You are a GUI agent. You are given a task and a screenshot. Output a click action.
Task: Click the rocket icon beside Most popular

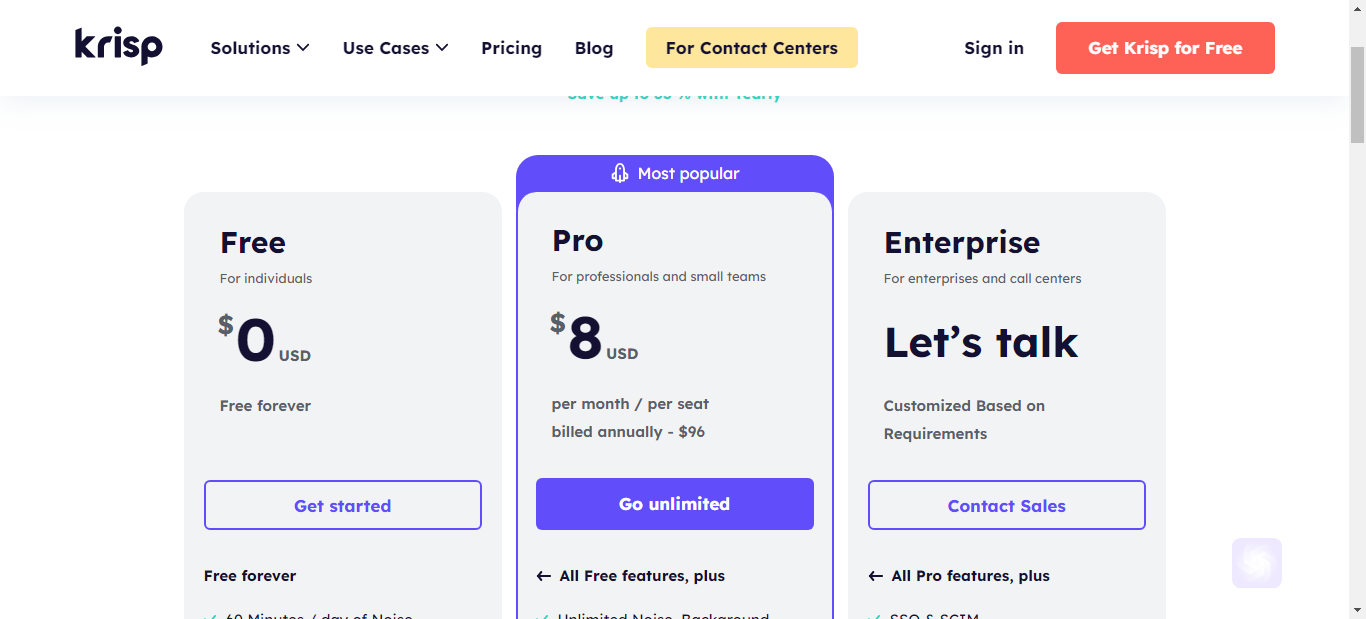point(620,173)
